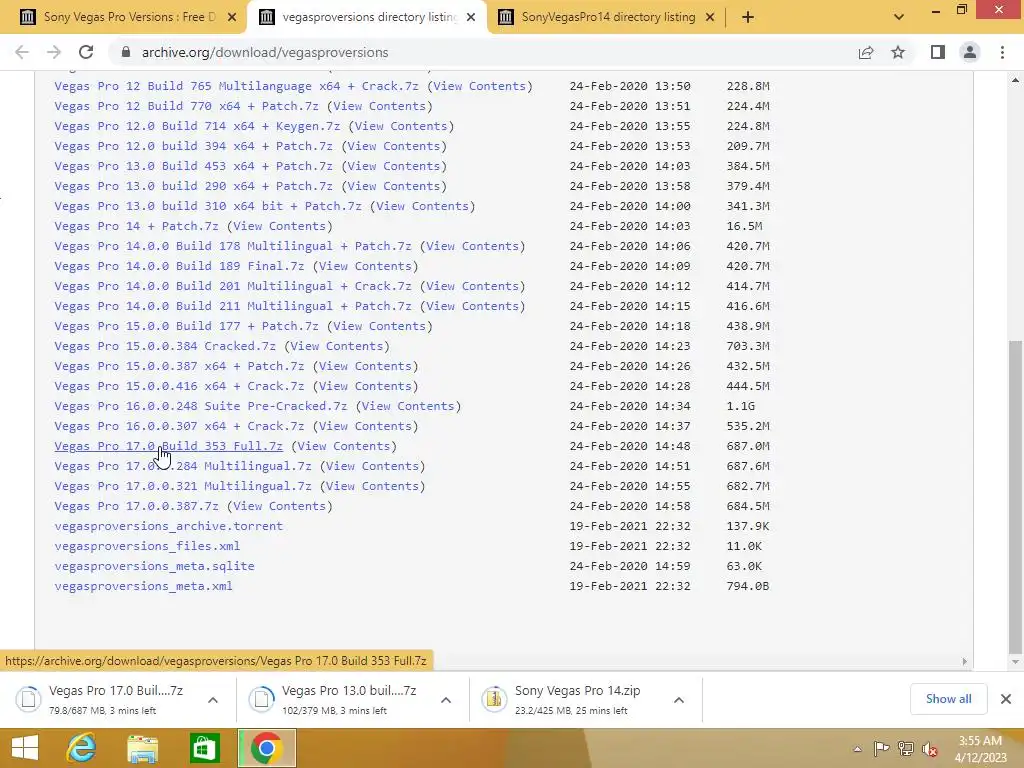
Task: Close the downloads bar
Action: (1006, 699)
